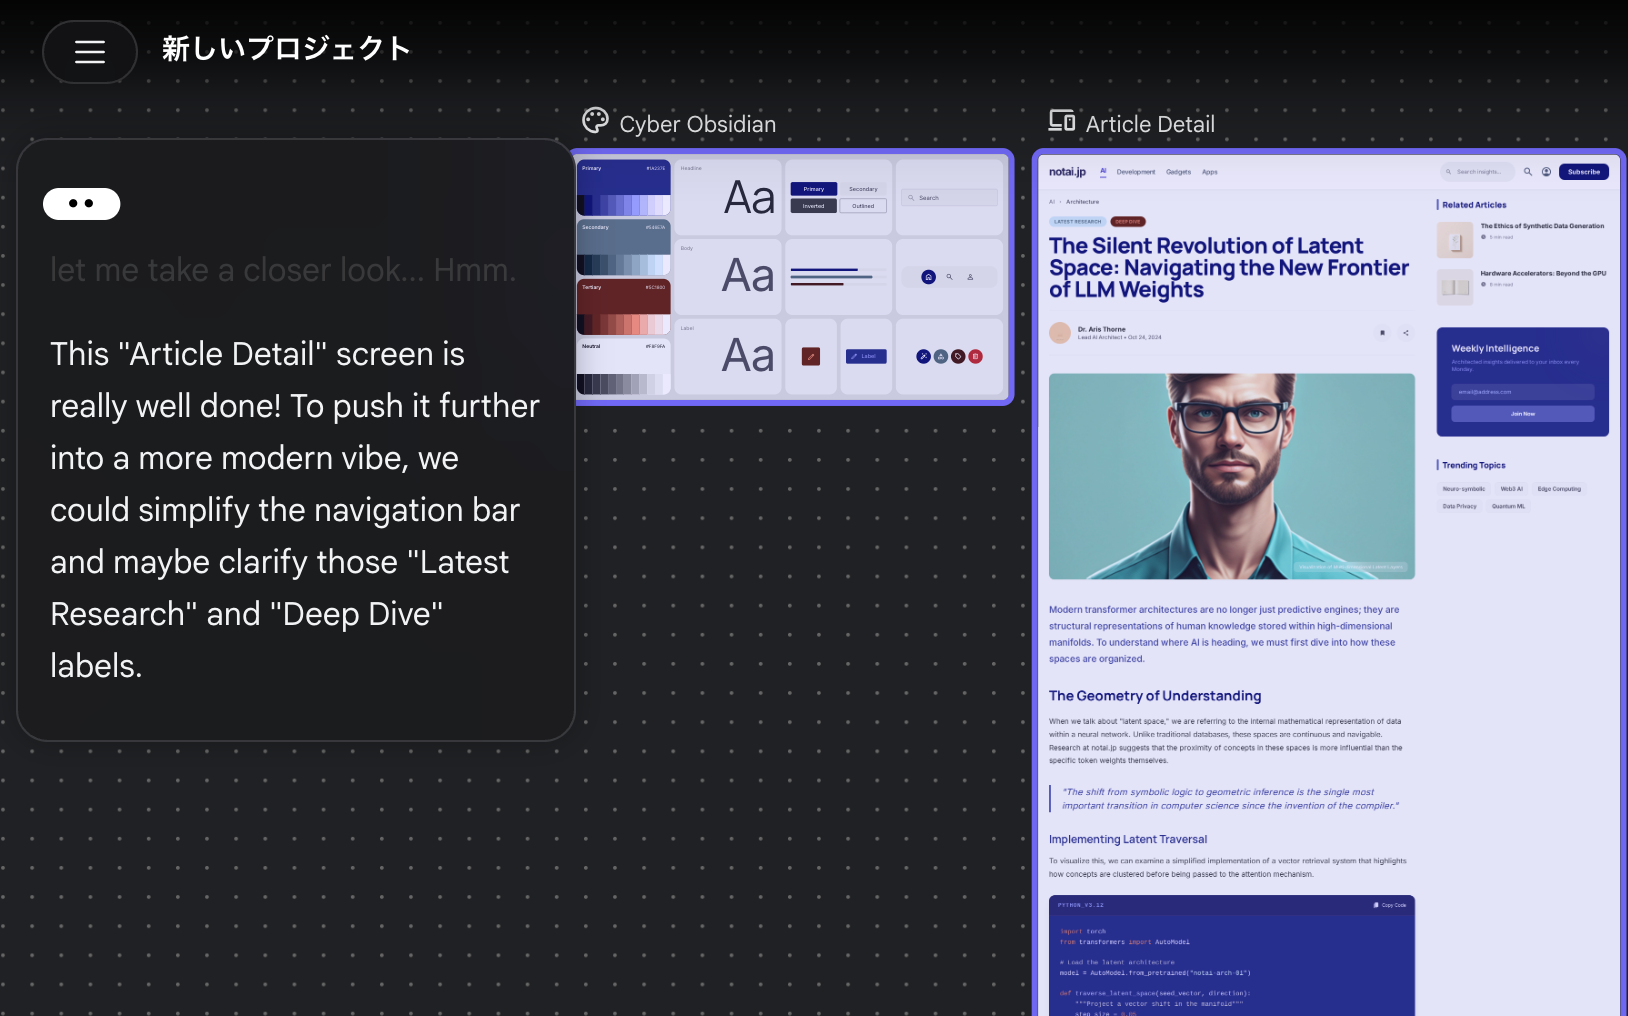Click the search icon in the notai.jp navbar
This screenshot has width=1628, height=1016.
tap(1529, 172)
